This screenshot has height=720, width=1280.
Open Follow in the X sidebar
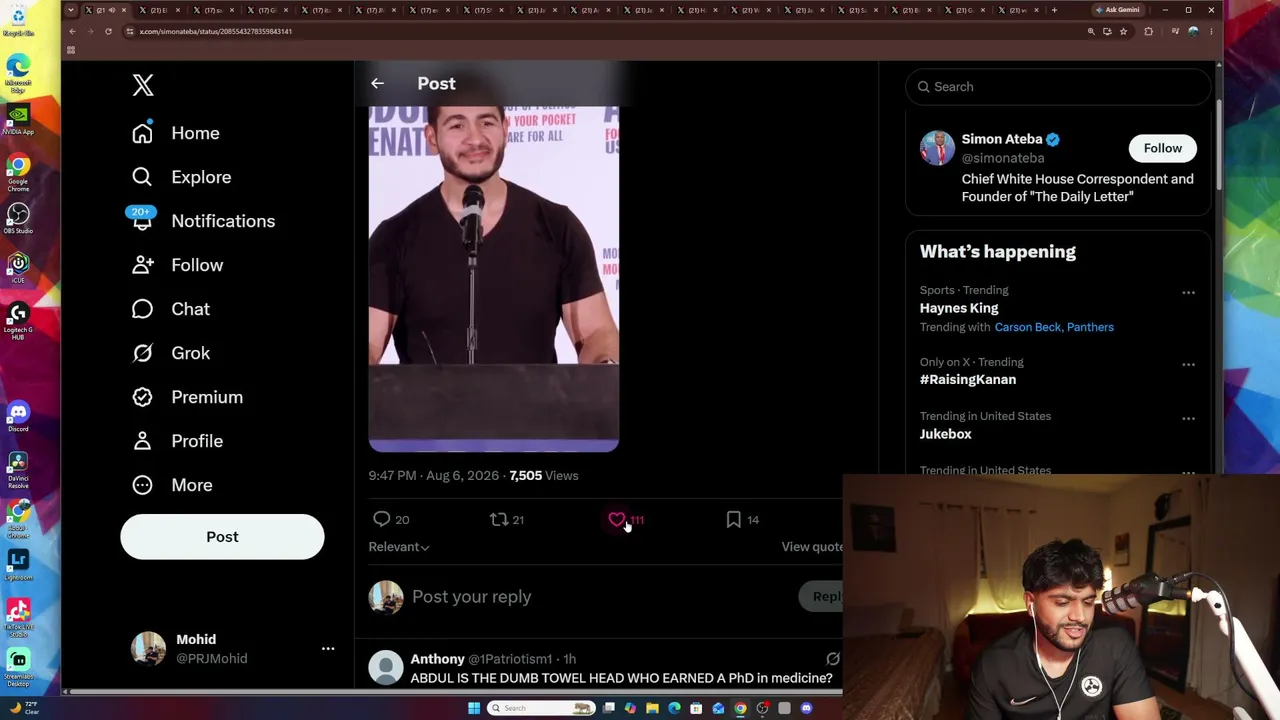(197, 265)
